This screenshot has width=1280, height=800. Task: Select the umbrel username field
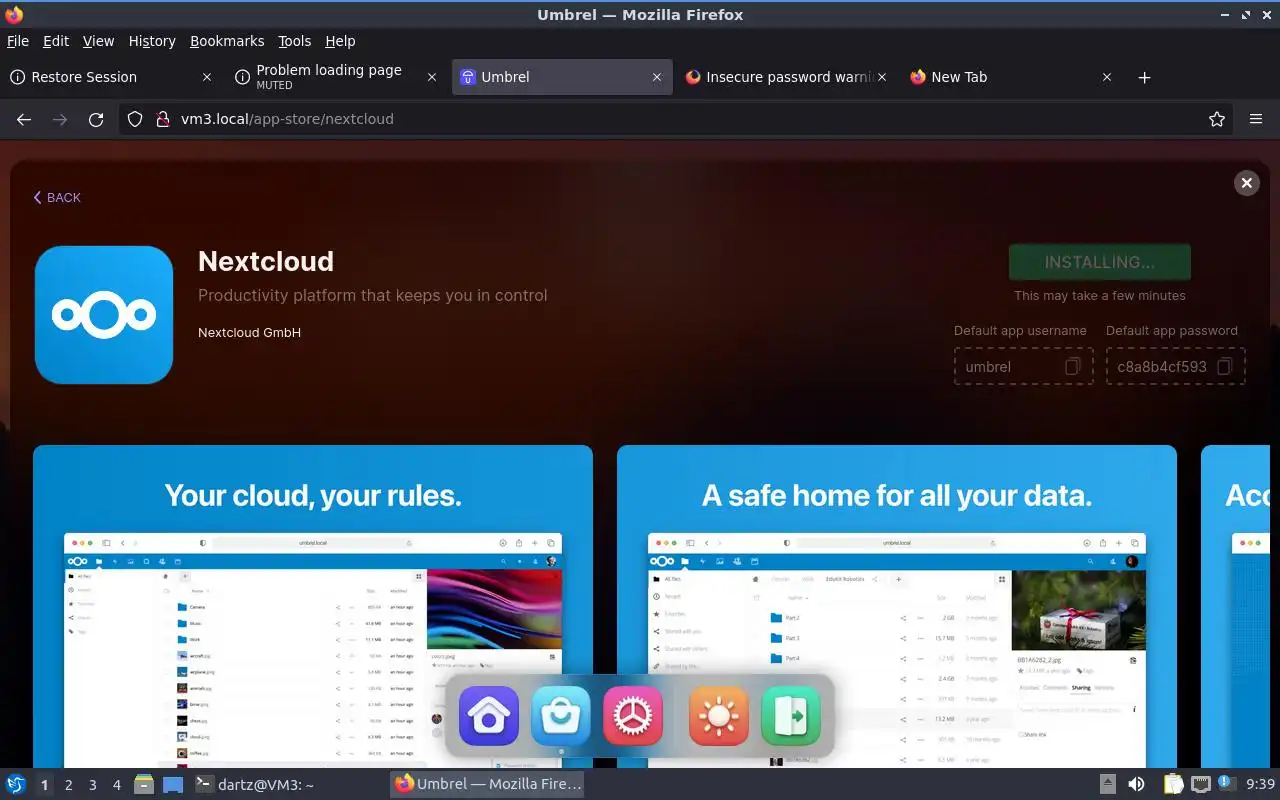[1024, 366]
